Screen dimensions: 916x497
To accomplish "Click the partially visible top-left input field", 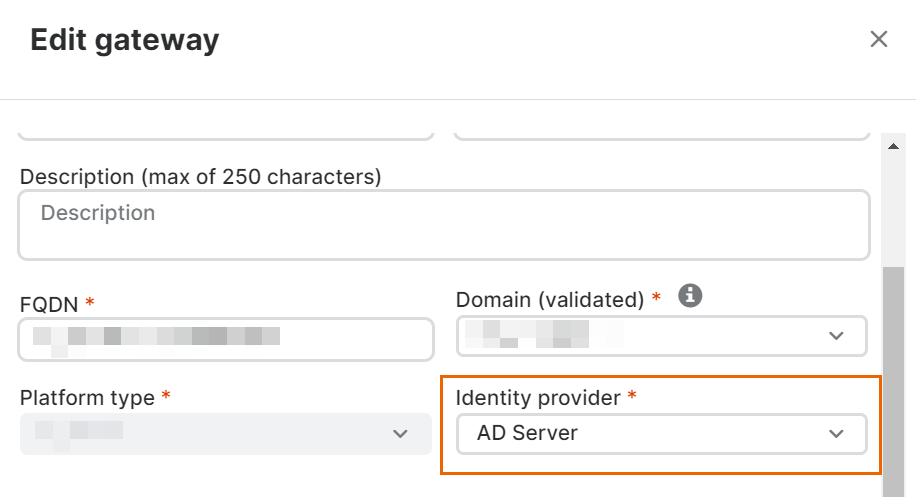I will tap(225, 133).
